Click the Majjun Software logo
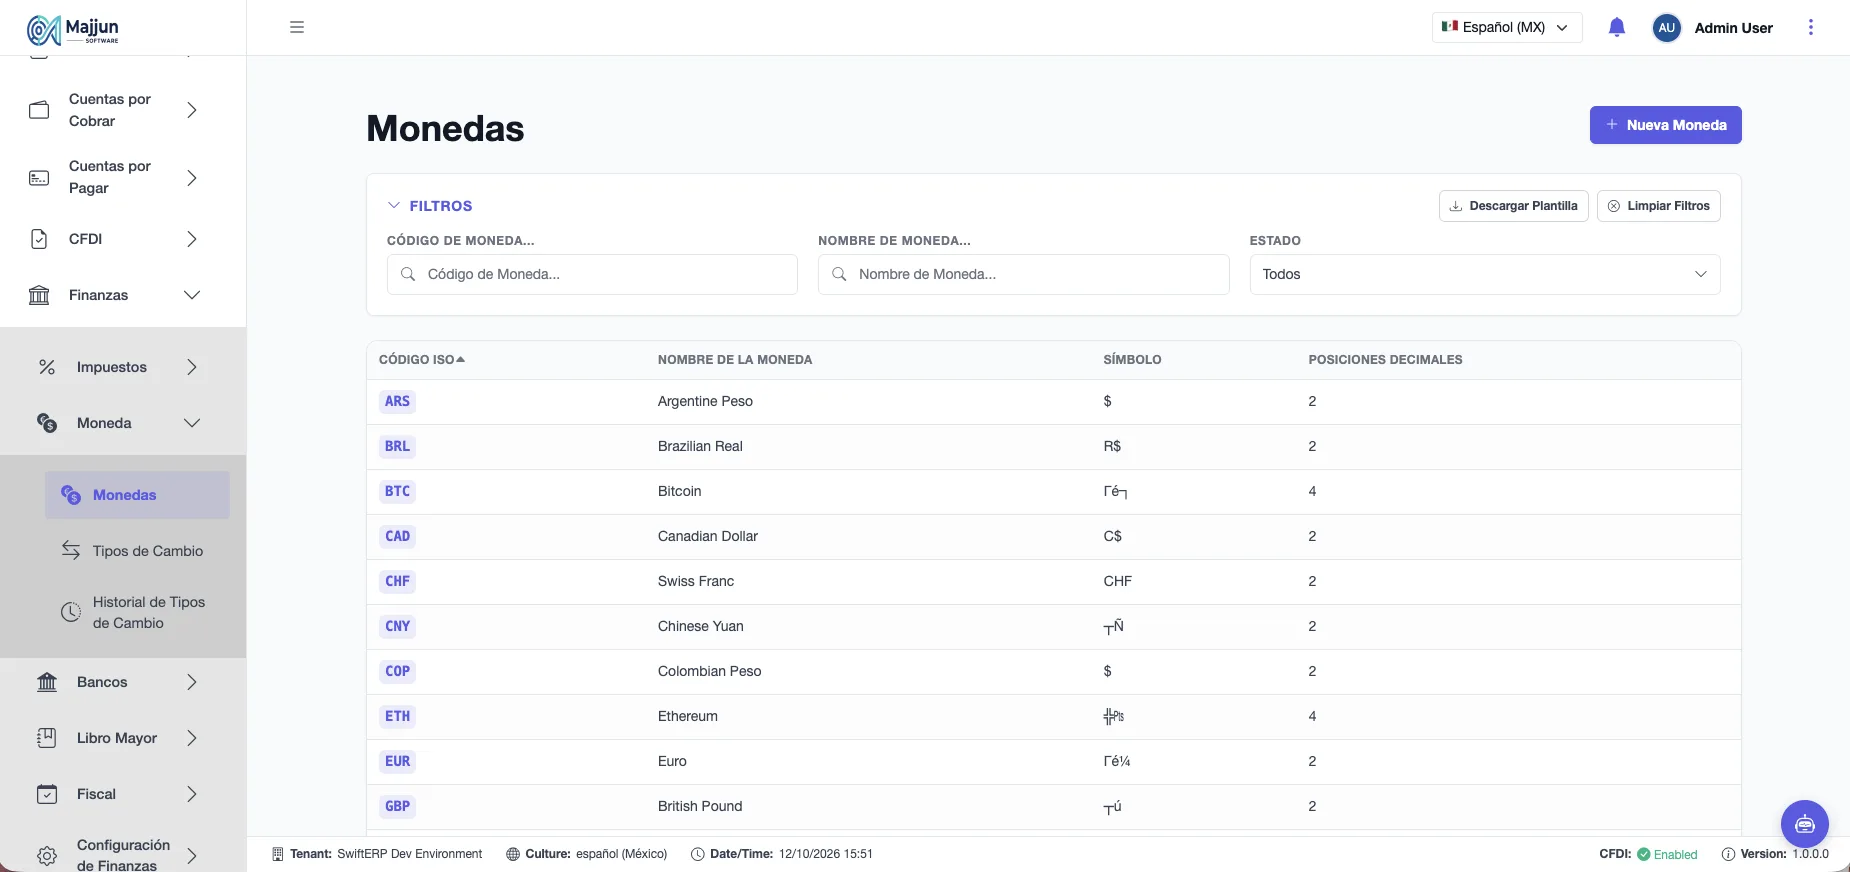This screenshot has height=872, width=1850. point(73,30)
